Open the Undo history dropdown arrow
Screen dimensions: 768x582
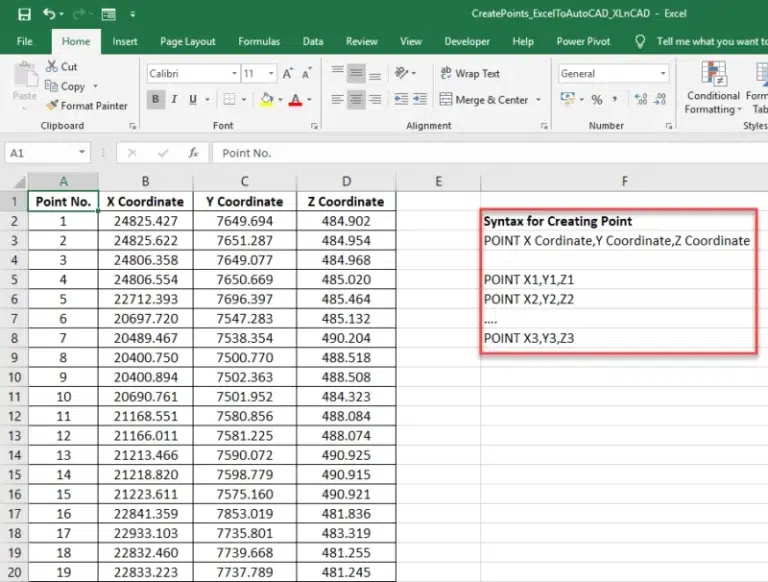[x=61, y=14]
